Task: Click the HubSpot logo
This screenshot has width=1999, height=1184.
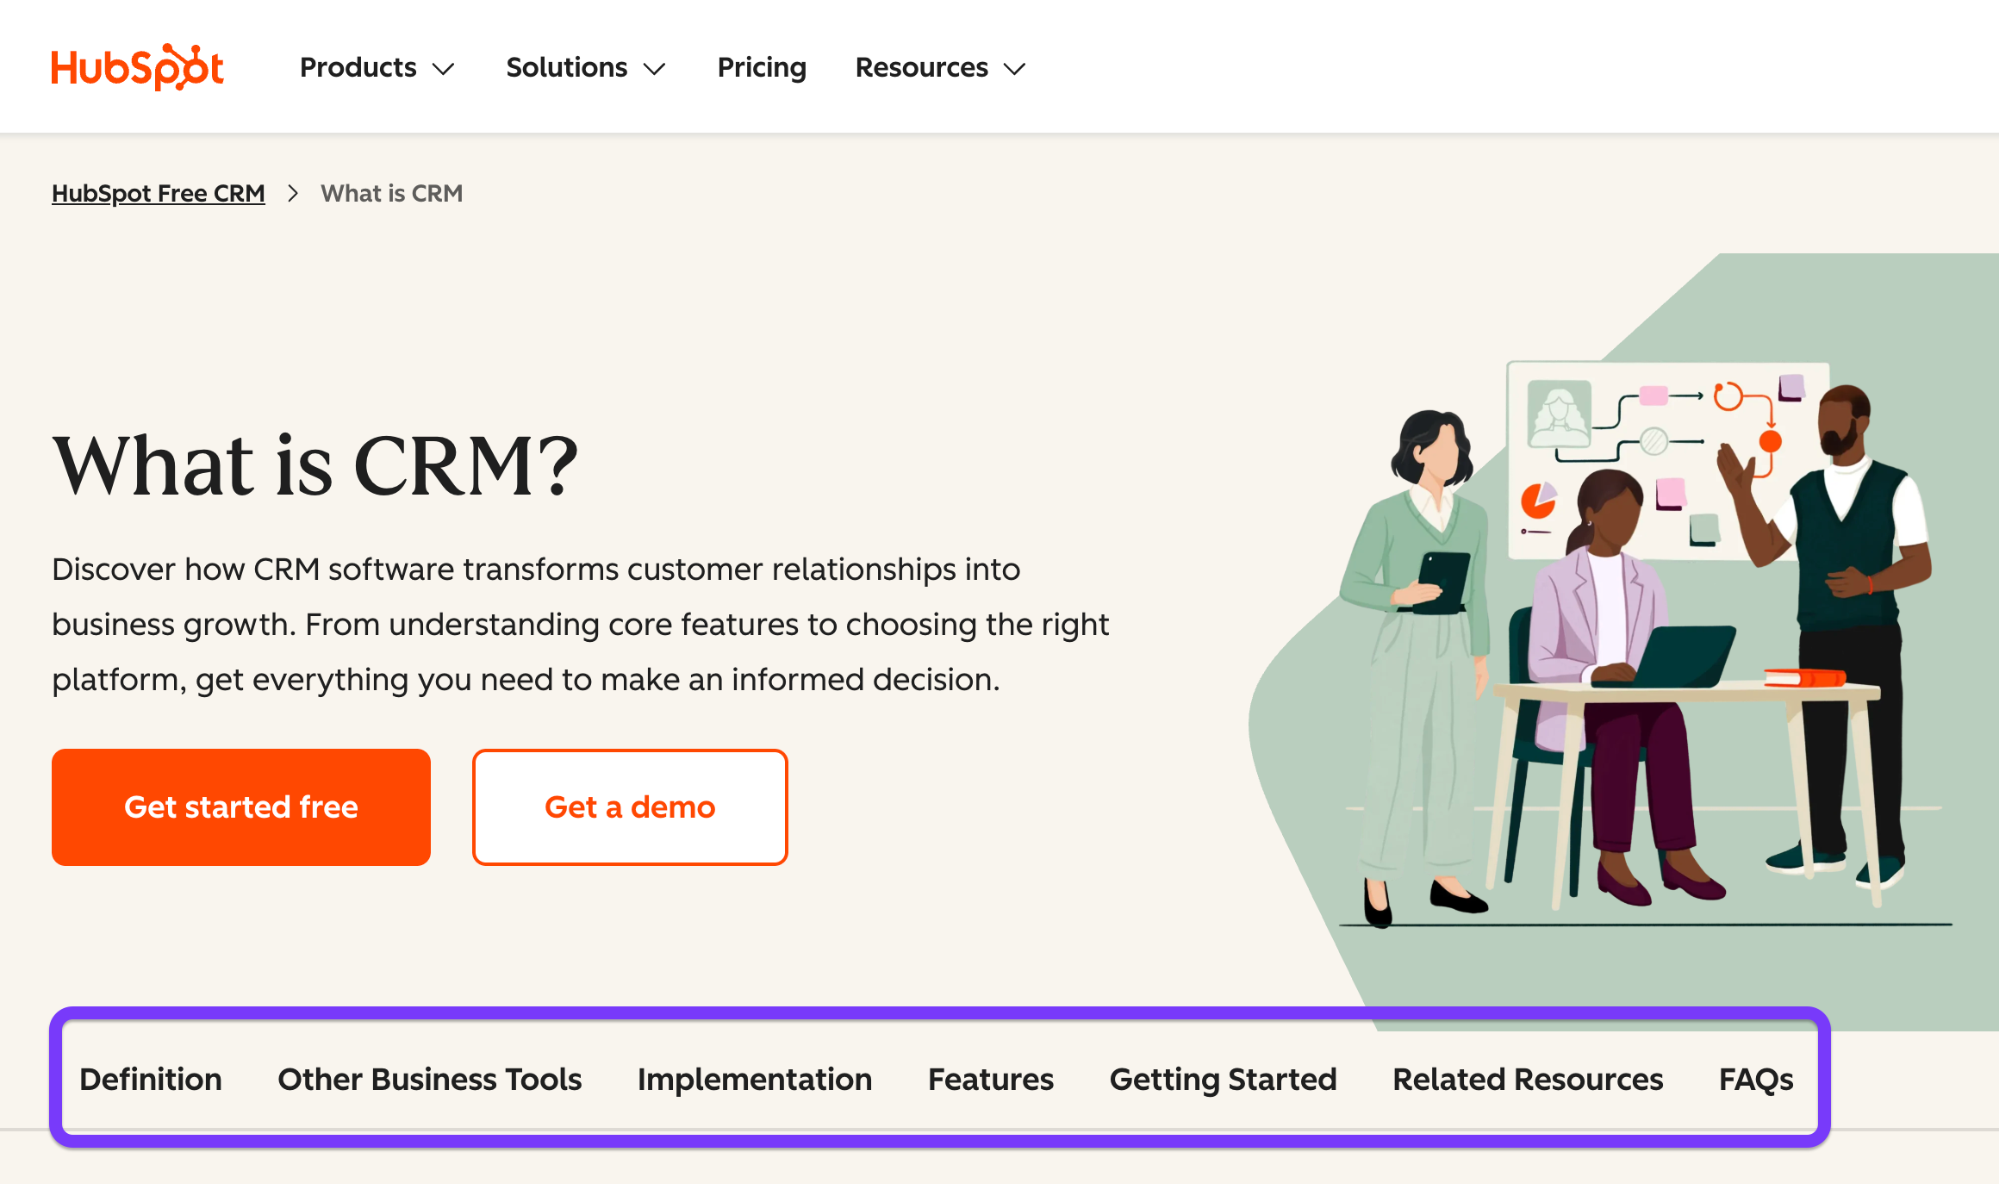Action: click(138, 67)
